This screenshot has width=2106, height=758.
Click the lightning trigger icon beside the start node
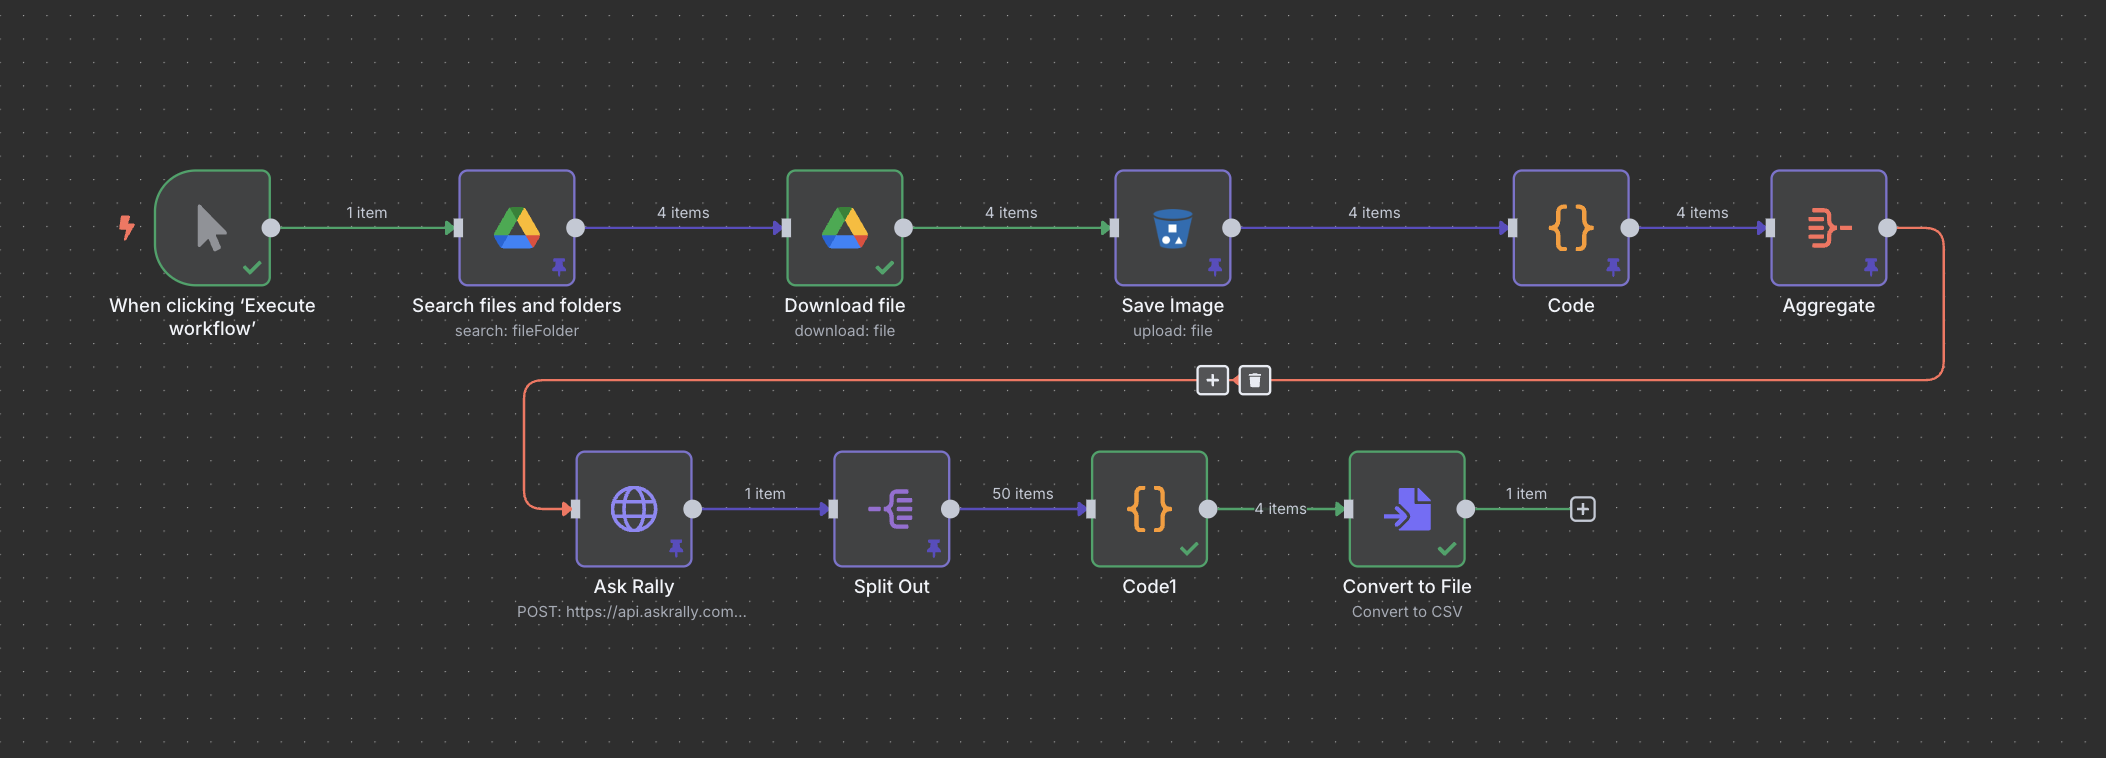(x=127, y=228)
